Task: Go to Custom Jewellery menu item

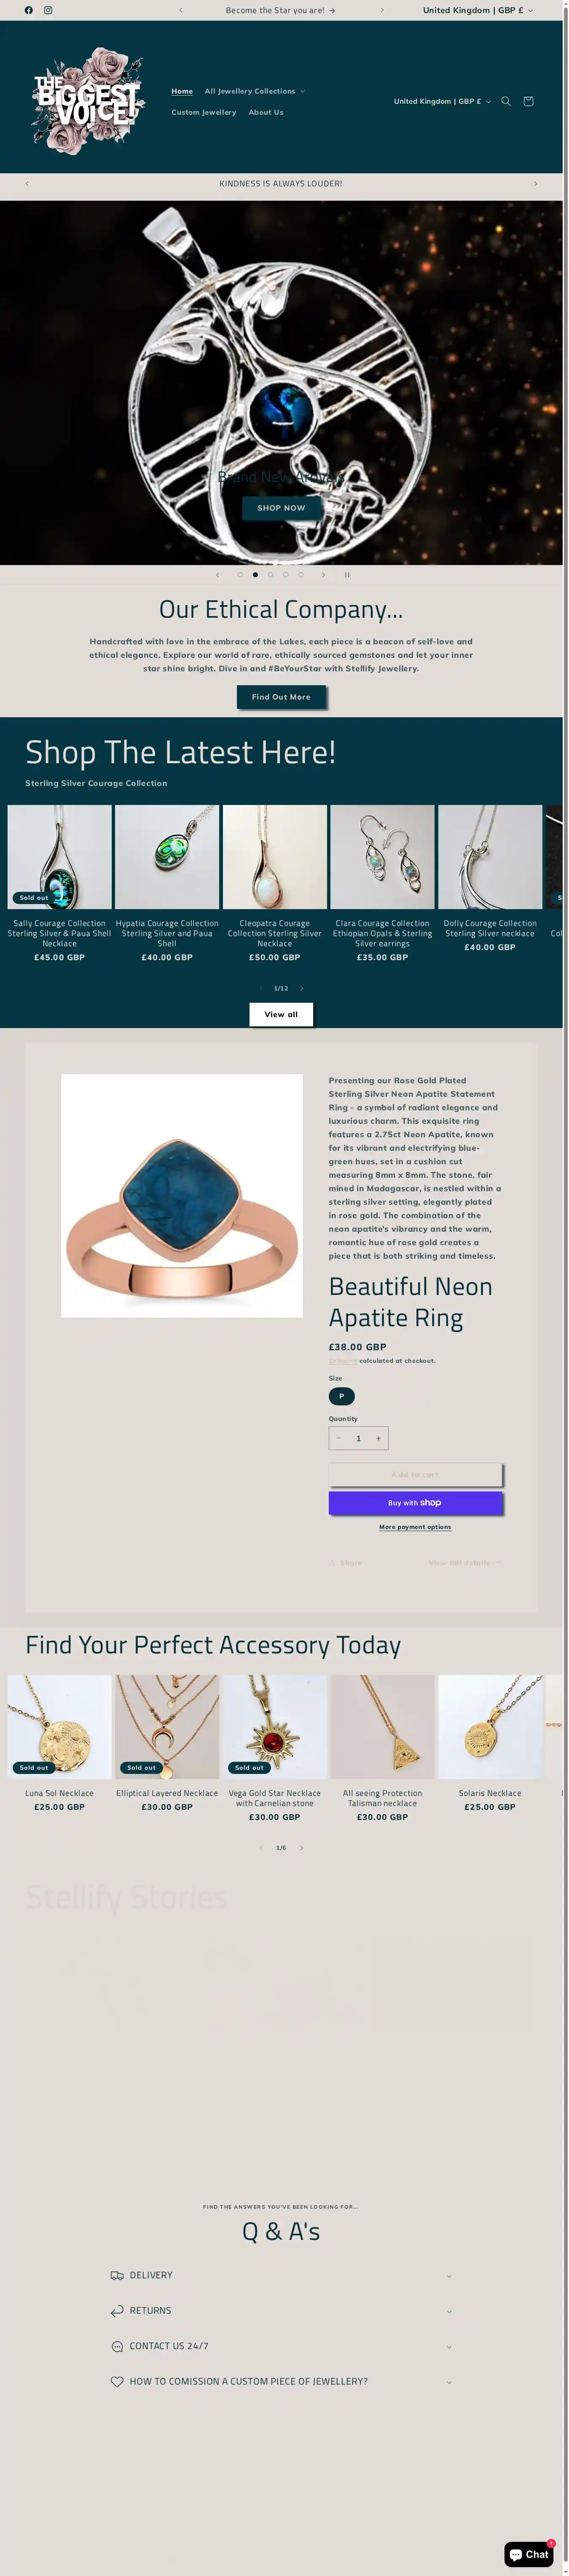Action: [x=204, y=112]
